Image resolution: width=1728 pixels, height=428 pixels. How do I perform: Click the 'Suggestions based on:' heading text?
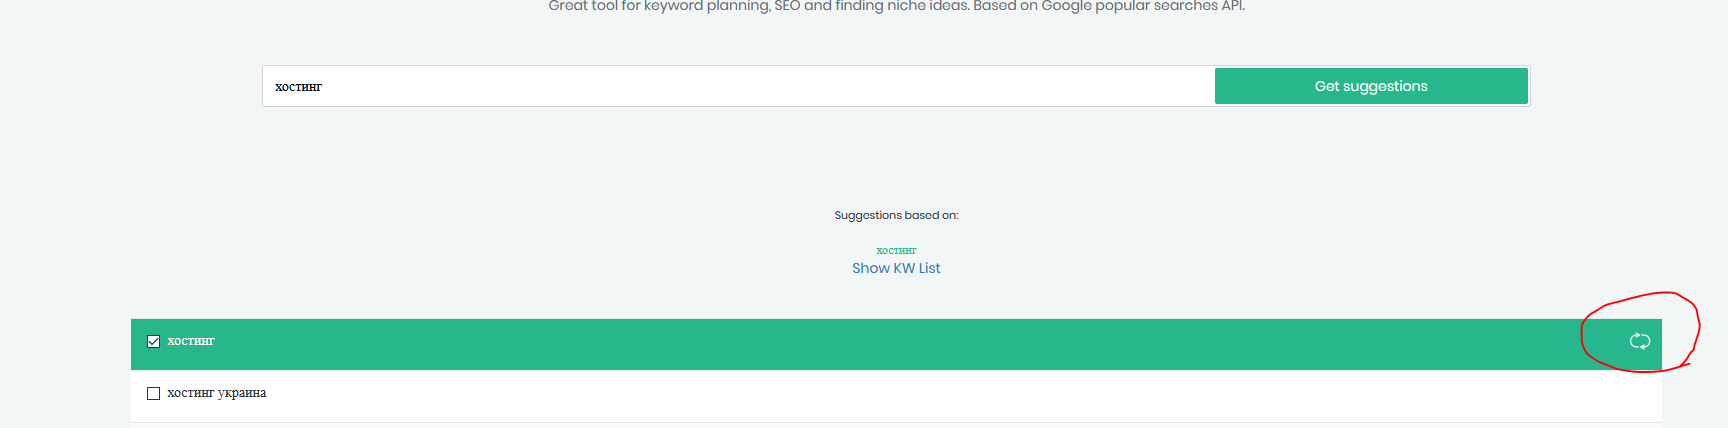(x=896, y=215)
